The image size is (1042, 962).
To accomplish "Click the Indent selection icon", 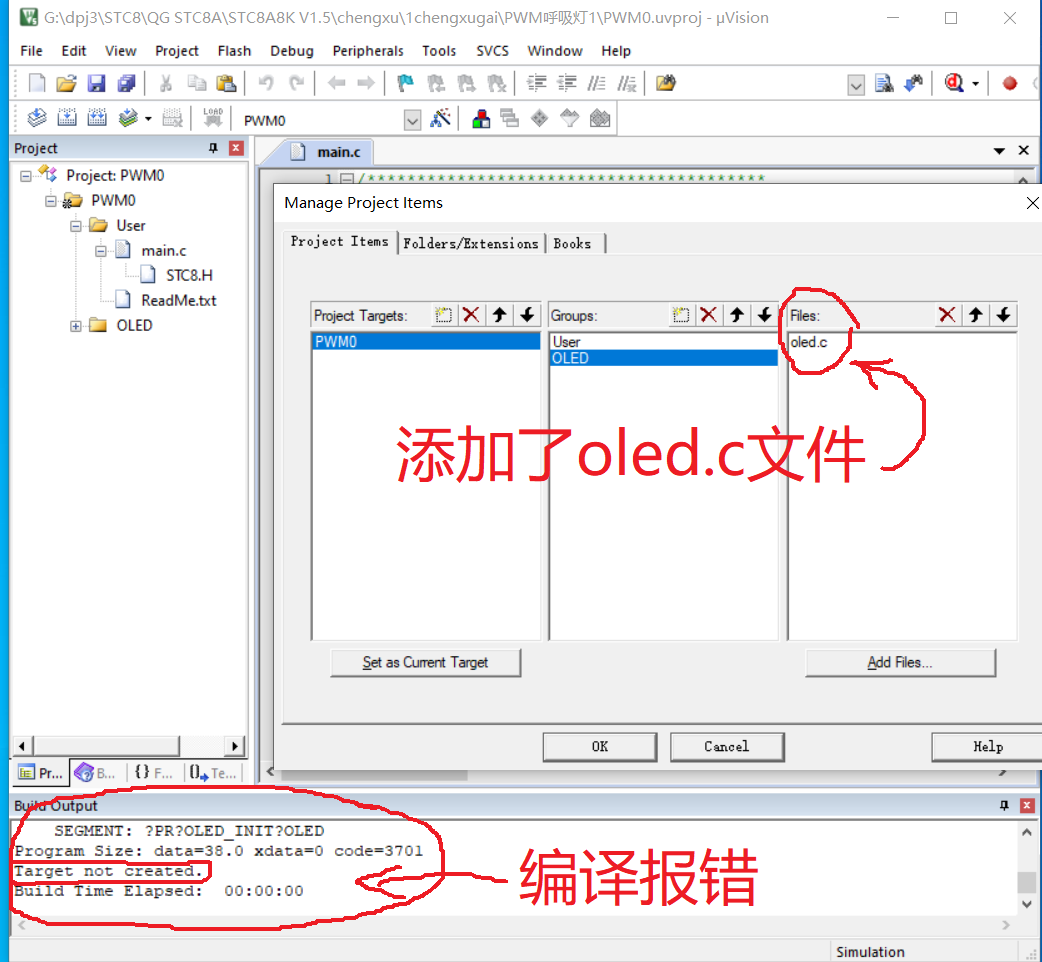I will click(x=536, y=83).
